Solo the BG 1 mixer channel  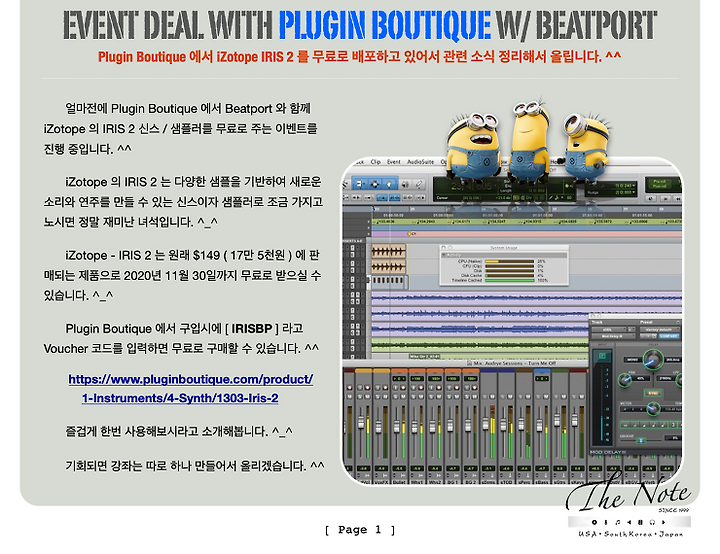tap(449, 396)
